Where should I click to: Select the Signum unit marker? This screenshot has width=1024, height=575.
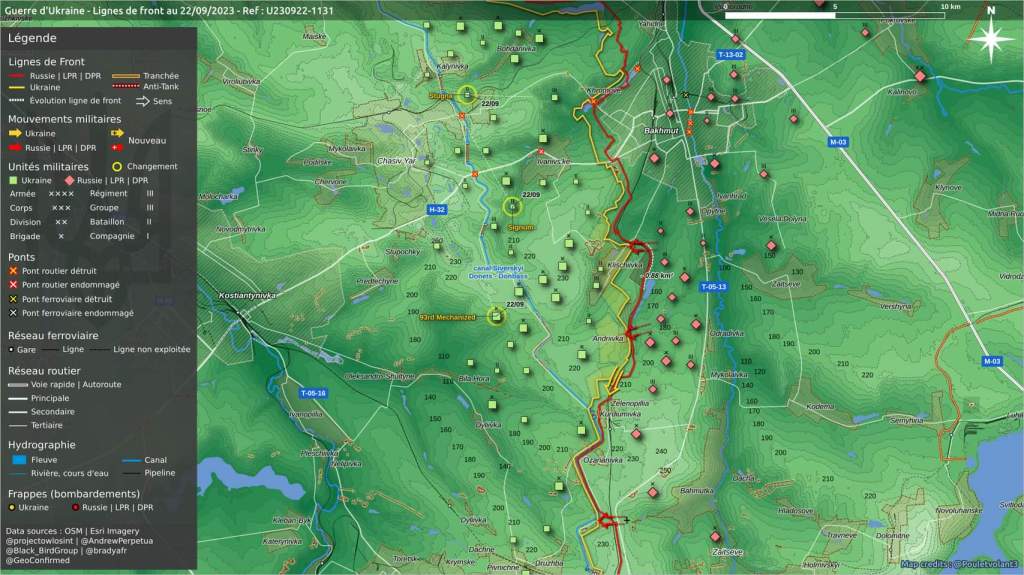(x=513, y=207)
